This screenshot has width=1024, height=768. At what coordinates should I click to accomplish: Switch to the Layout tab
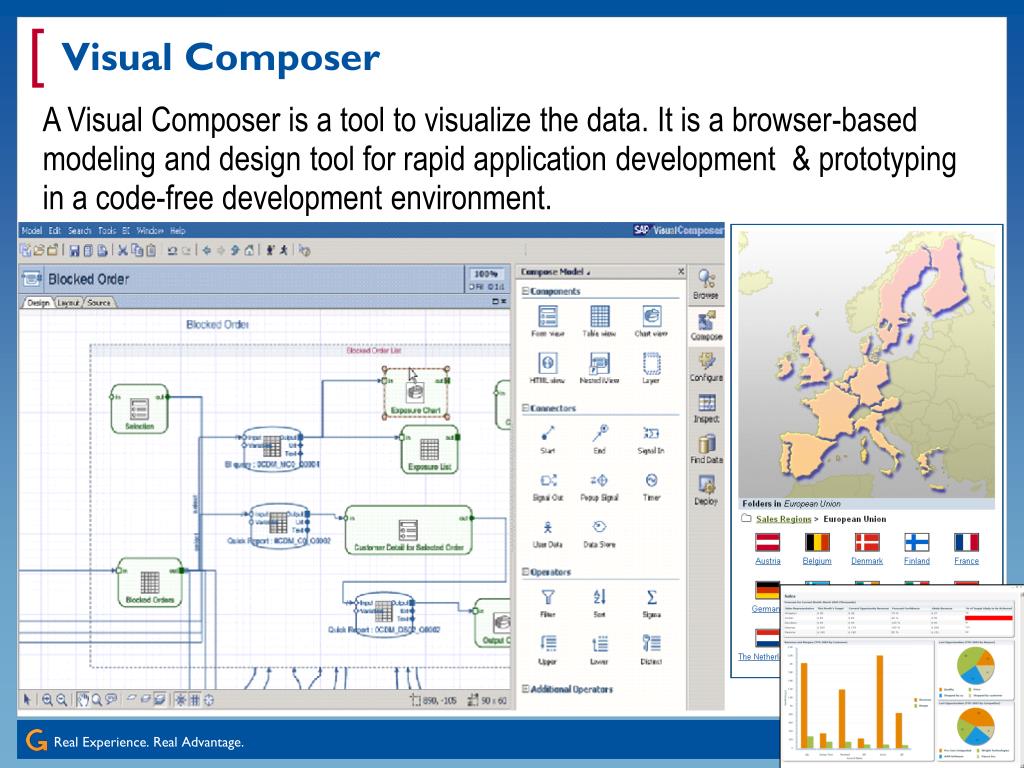coord(68,303)
